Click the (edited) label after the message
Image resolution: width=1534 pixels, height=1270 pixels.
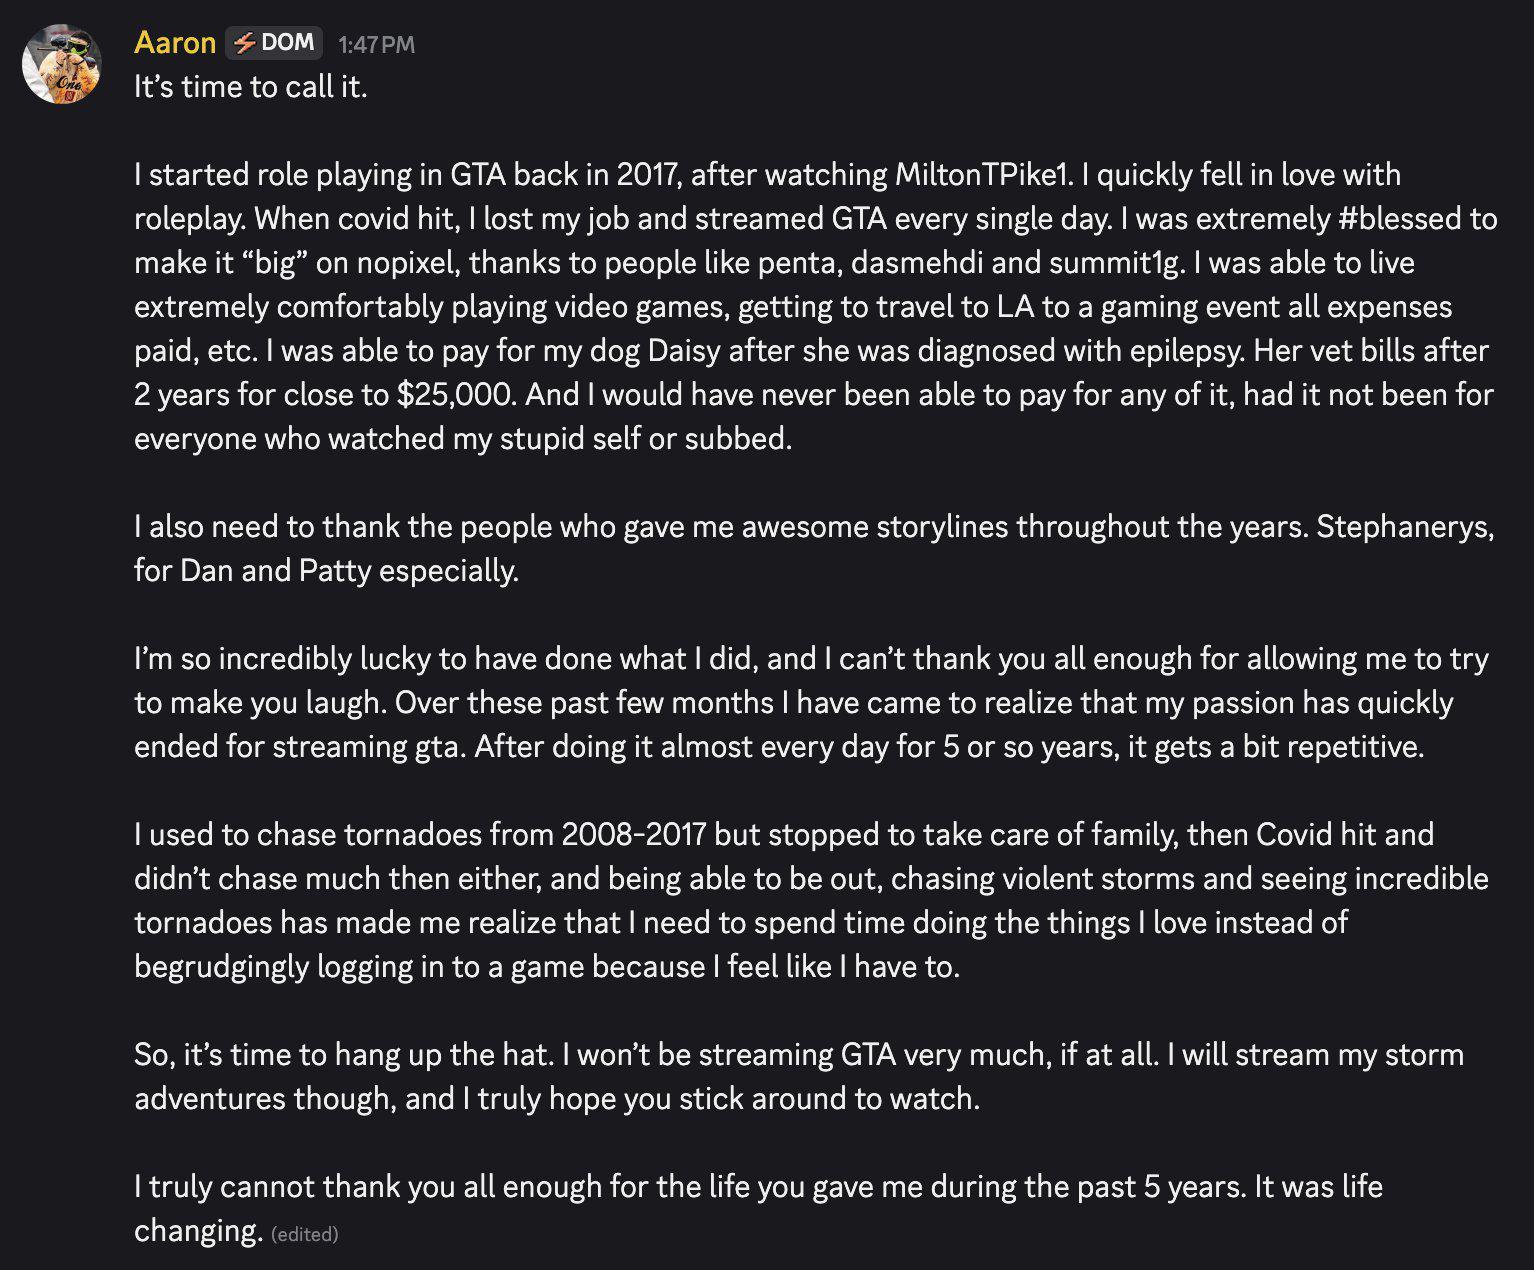(305, 1234)
